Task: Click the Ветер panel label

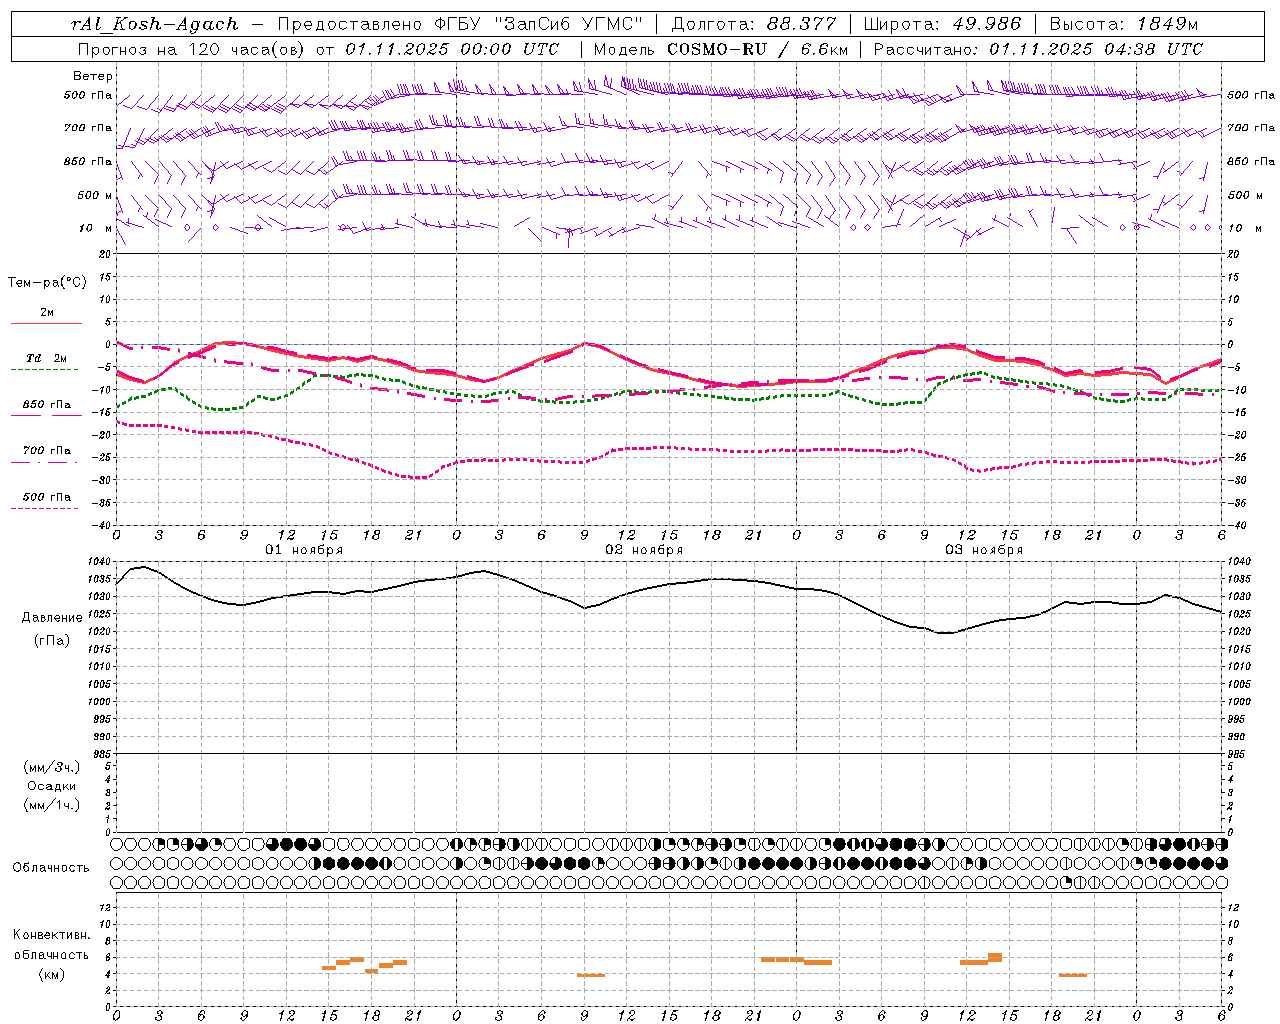Action: click(93, 76)
